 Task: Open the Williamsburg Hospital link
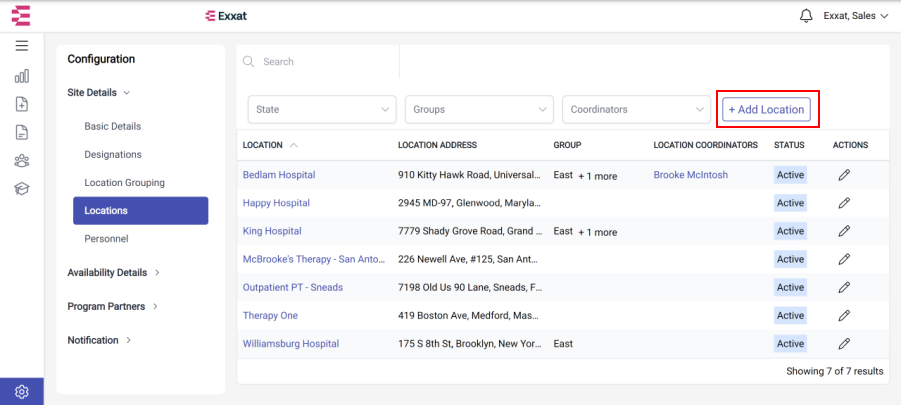click(x=291, y=344)
